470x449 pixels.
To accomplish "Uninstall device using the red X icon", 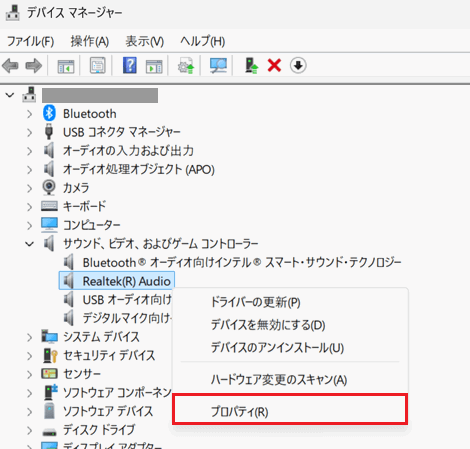I will click(274, 65).
